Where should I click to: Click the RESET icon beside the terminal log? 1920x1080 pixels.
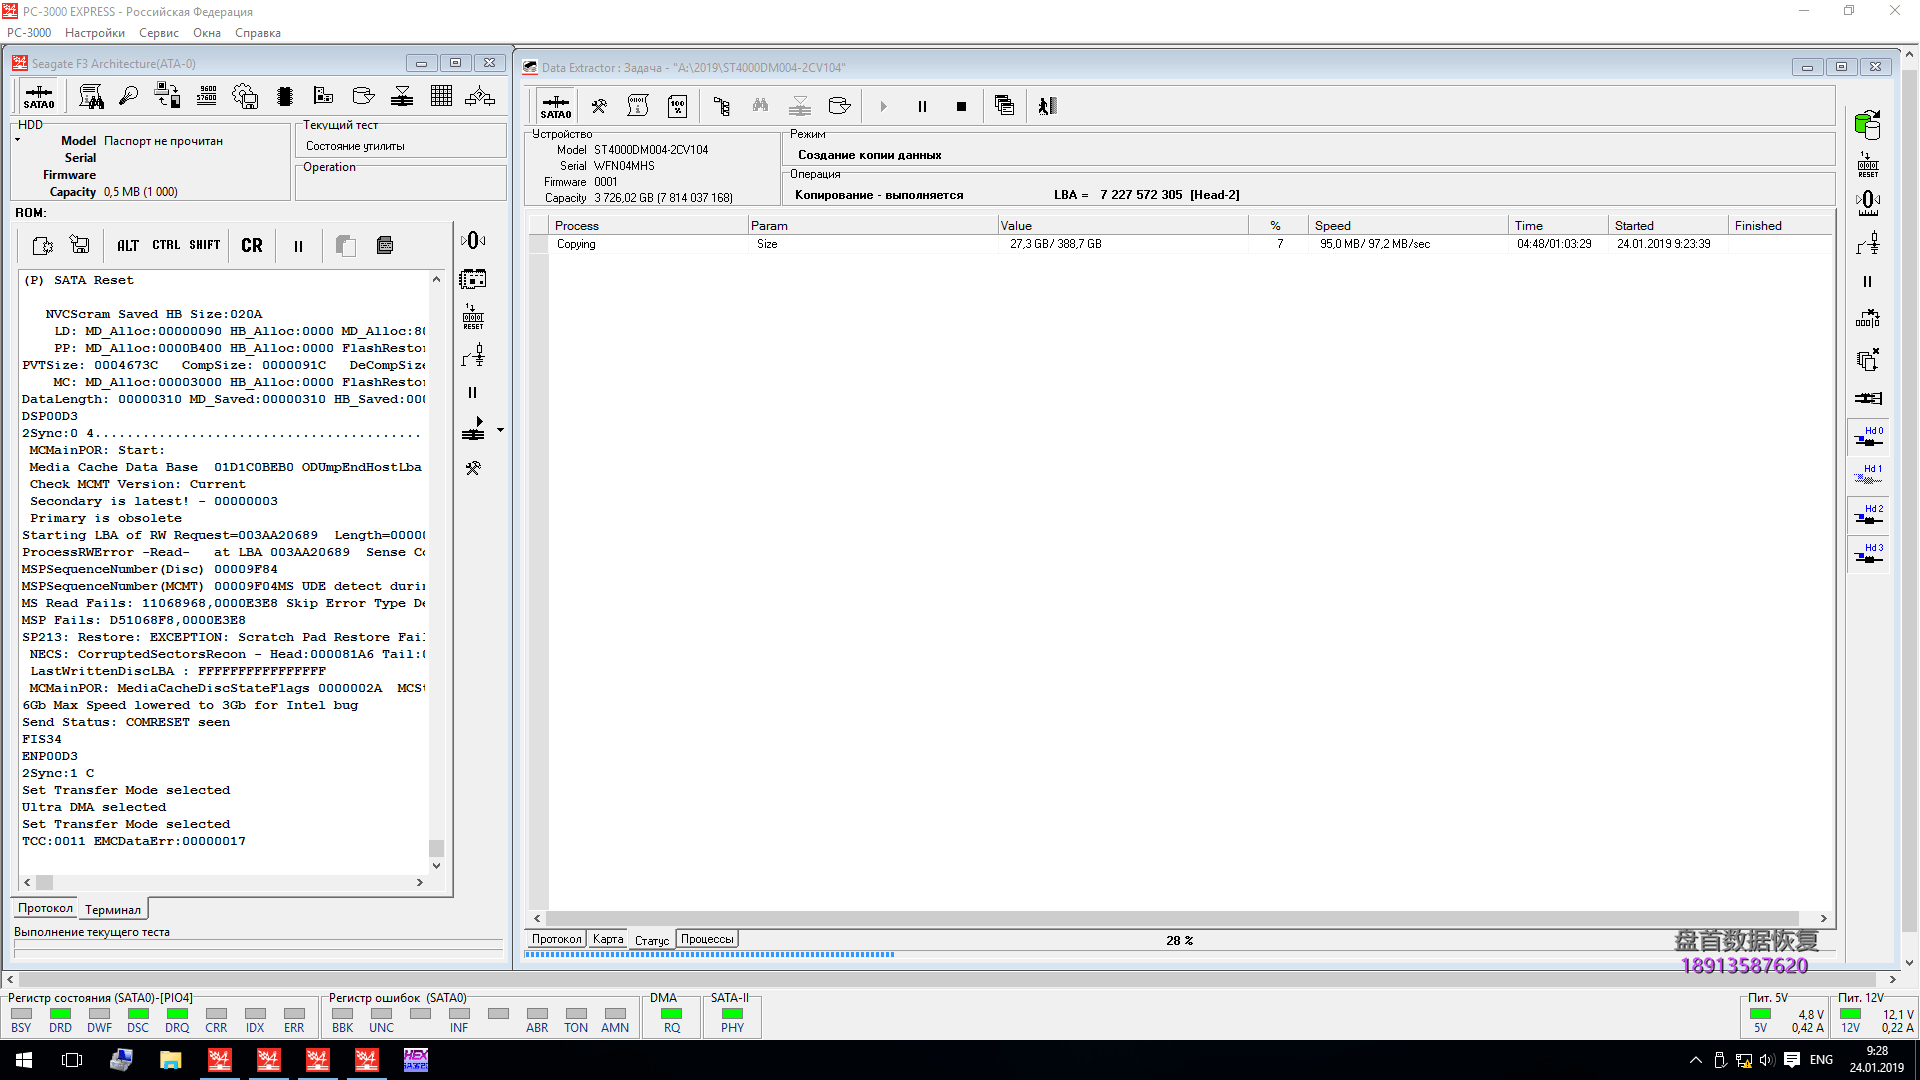(473, 317)
